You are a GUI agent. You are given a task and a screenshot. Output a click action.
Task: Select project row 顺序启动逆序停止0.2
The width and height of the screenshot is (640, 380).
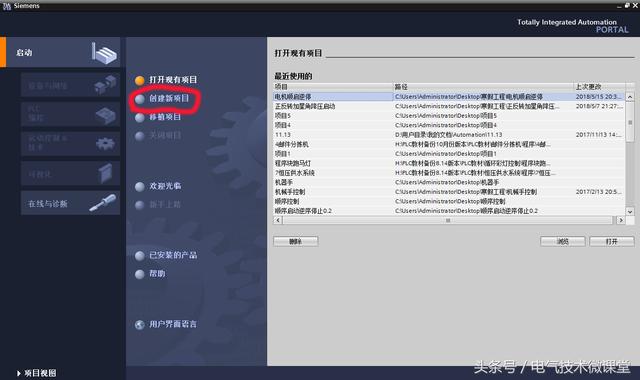(x=449, y=211)
